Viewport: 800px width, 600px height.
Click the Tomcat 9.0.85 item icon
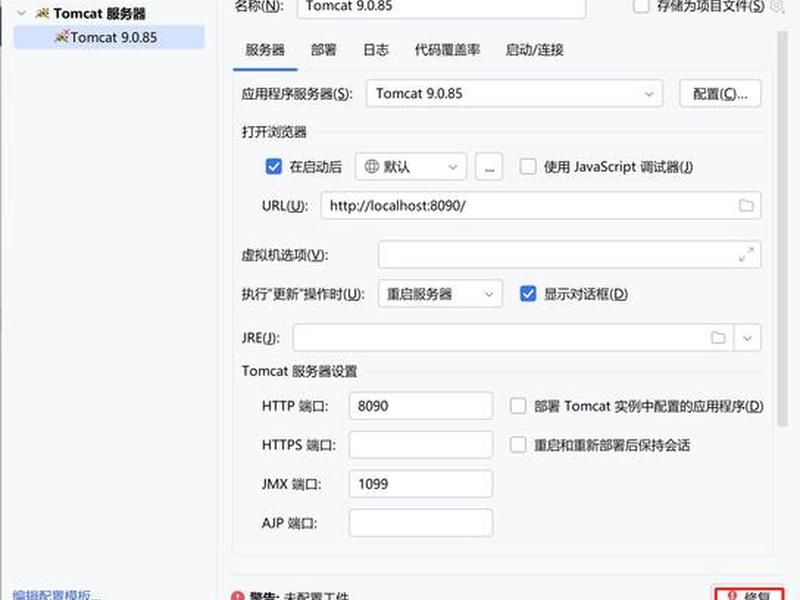(x=62, y=37)
